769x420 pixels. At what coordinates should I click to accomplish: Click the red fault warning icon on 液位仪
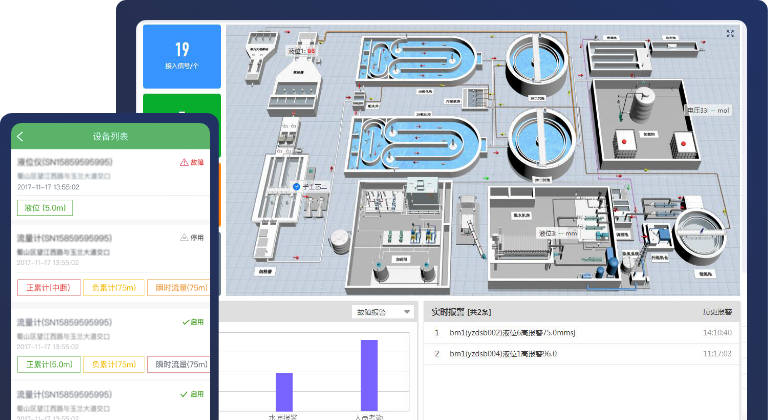click(184, 162)
